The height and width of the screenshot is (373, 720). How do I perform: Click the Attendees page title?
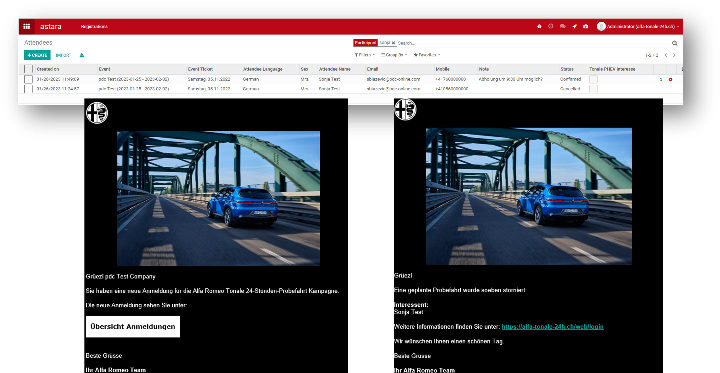pyautogui.click(x=38, y=43)
